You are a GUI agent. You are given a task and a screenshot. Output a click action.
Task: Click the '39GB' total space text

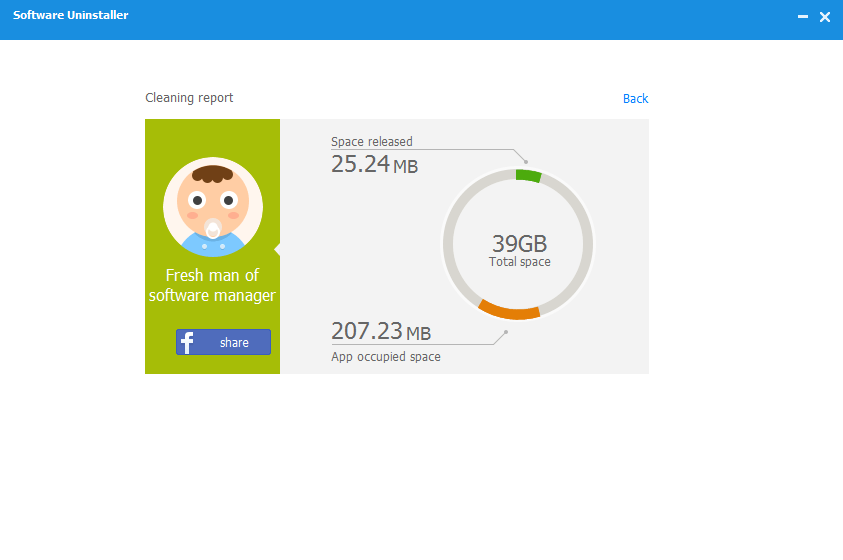pos(519,243)
